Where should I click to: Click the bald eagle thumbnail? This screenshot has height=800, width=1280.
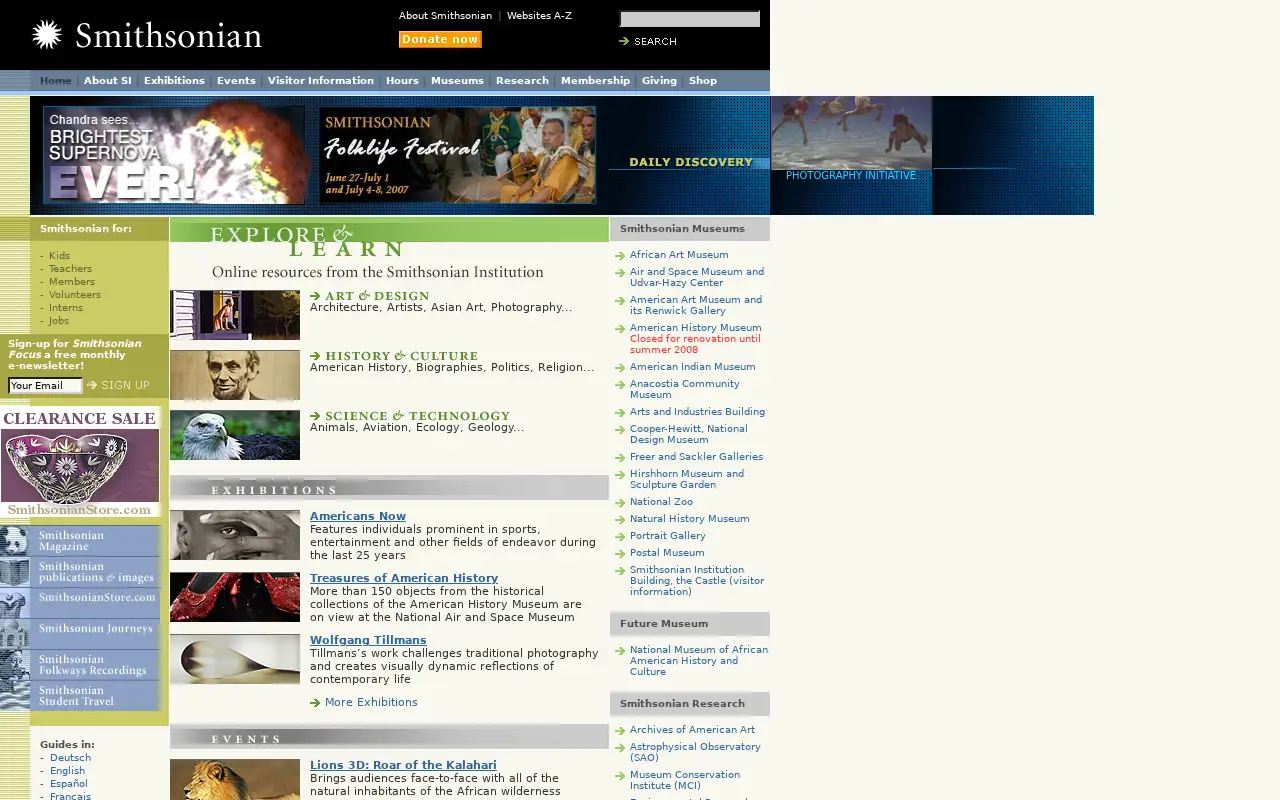[x=235, y=435]
